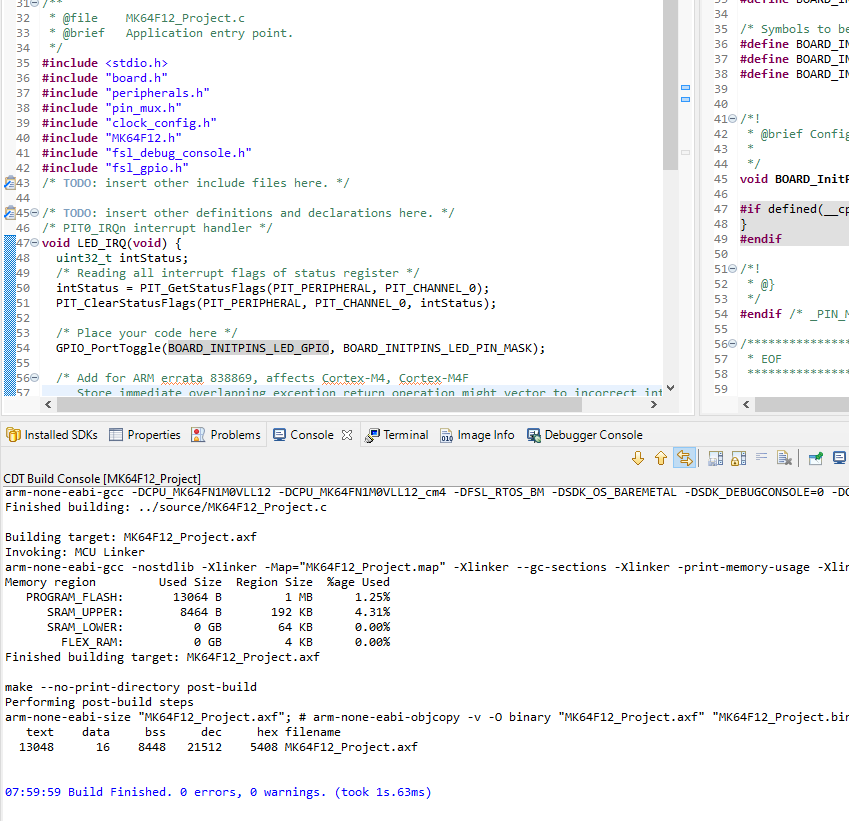Viewport: 849px width, 821px height.
Task: Switch to the Properties tab
Action: point(145,435)
